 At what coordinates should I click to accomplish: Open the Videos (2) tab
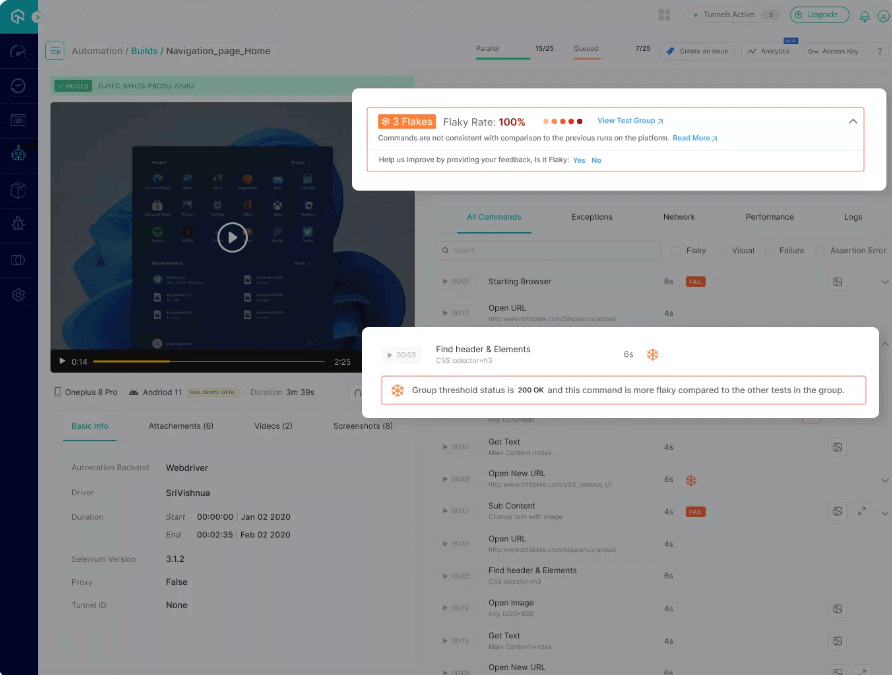point(273,426)
